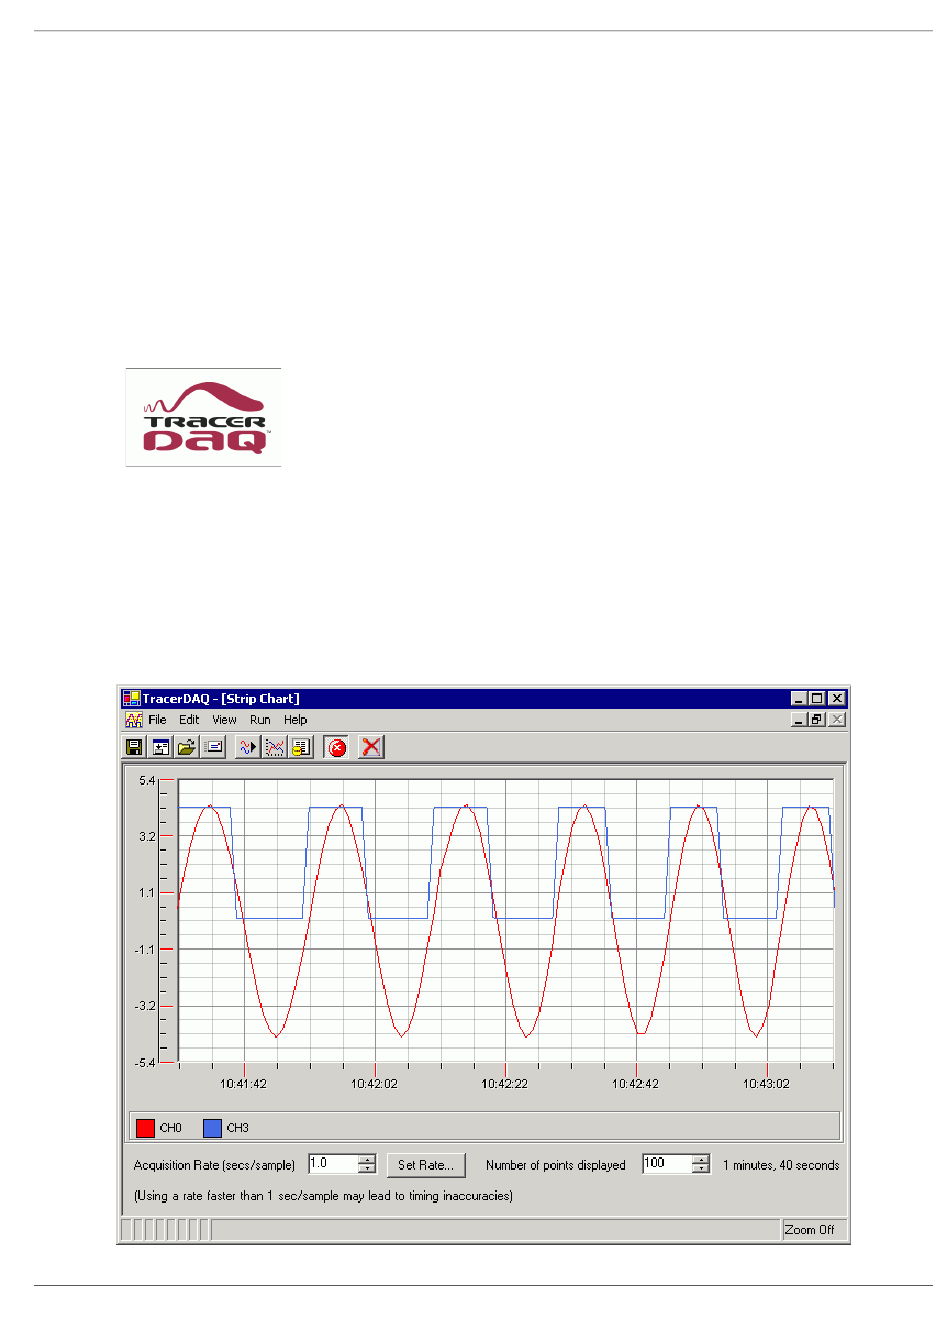Viewport: 950px width, 1319px height.
Task: Click the Tracer DAQ logo image
Action: (203, 418)
